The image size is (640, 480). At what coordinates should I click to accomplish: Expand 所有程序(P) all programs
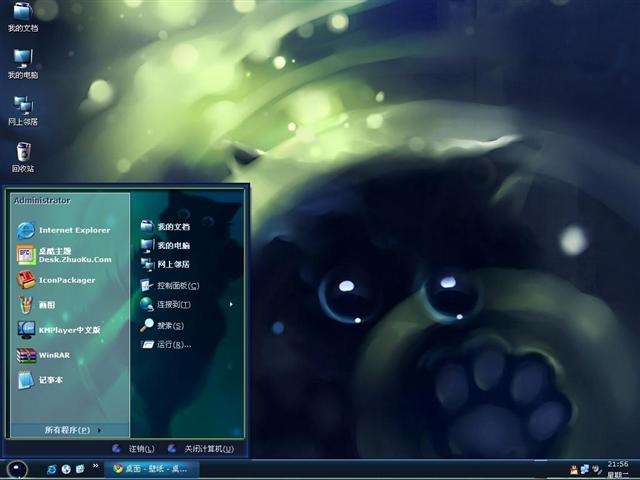pyautogui.click(x=70, y=430)
